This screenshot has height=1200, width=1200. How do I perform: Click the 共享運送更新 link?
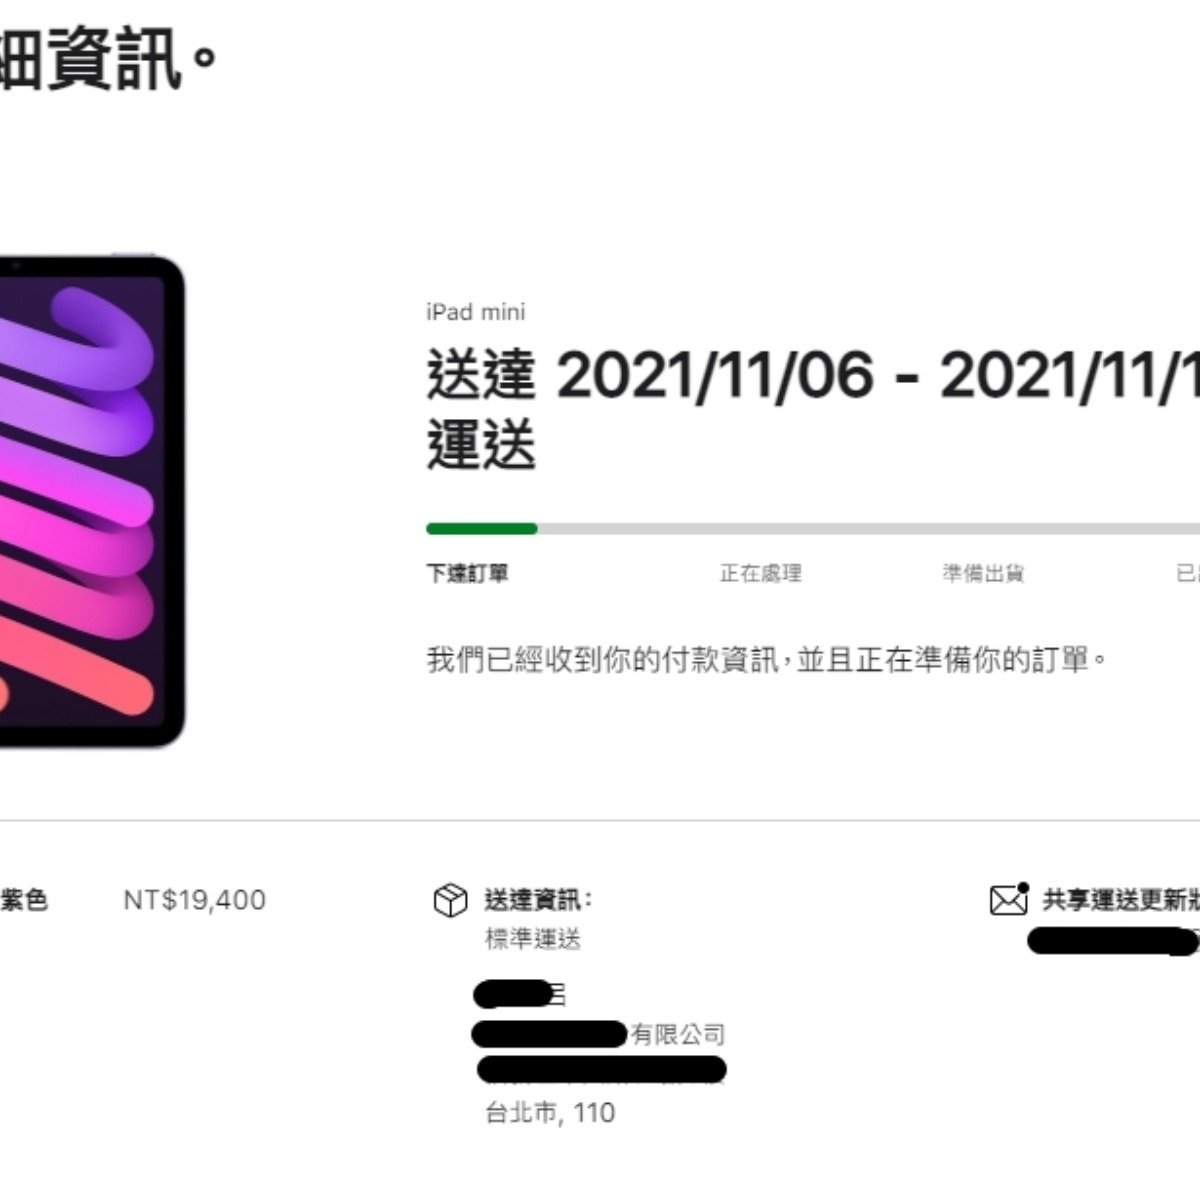click(x=1121, y=900)
